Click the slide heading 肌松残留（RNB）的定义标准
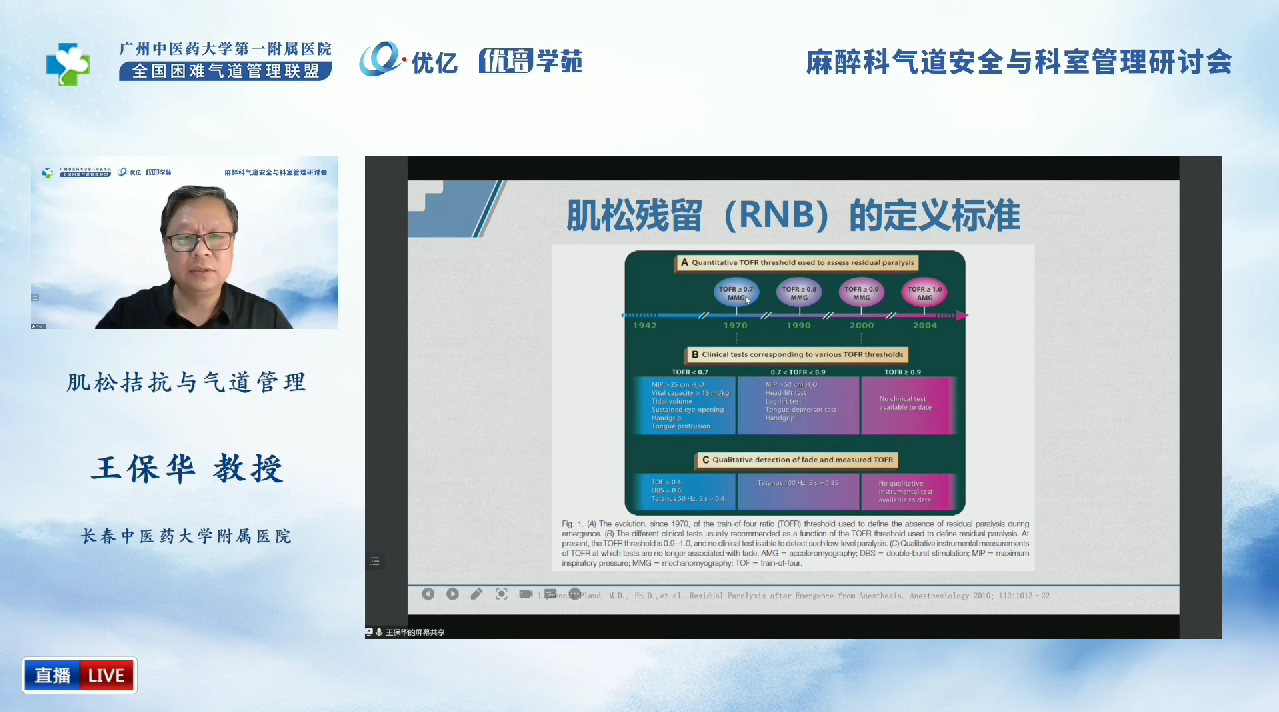 (794, 215)
